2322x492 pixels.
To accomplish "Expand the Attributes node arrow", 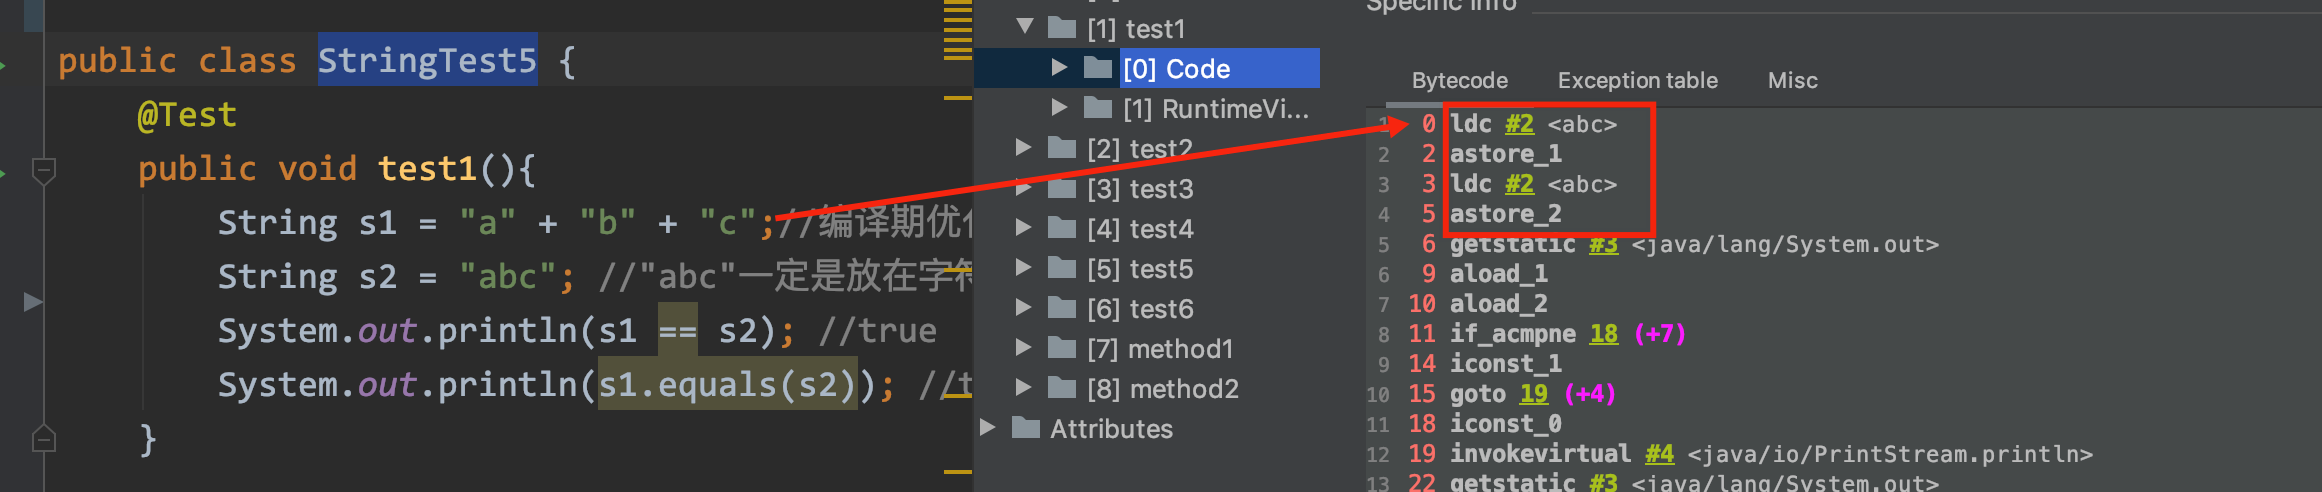I will click(988, 428).
